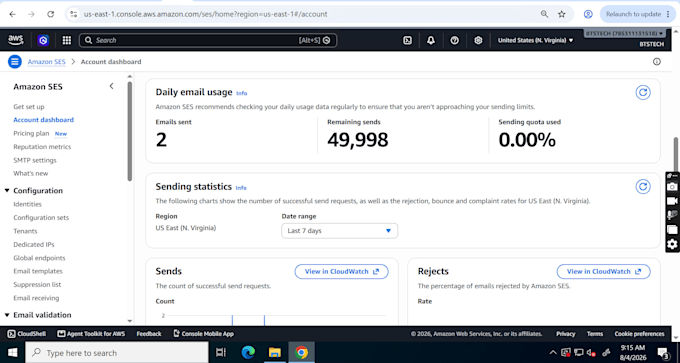Open the AWS services grid menu
The height and width of the screenshot is (363, 680).
coord(66,40)
